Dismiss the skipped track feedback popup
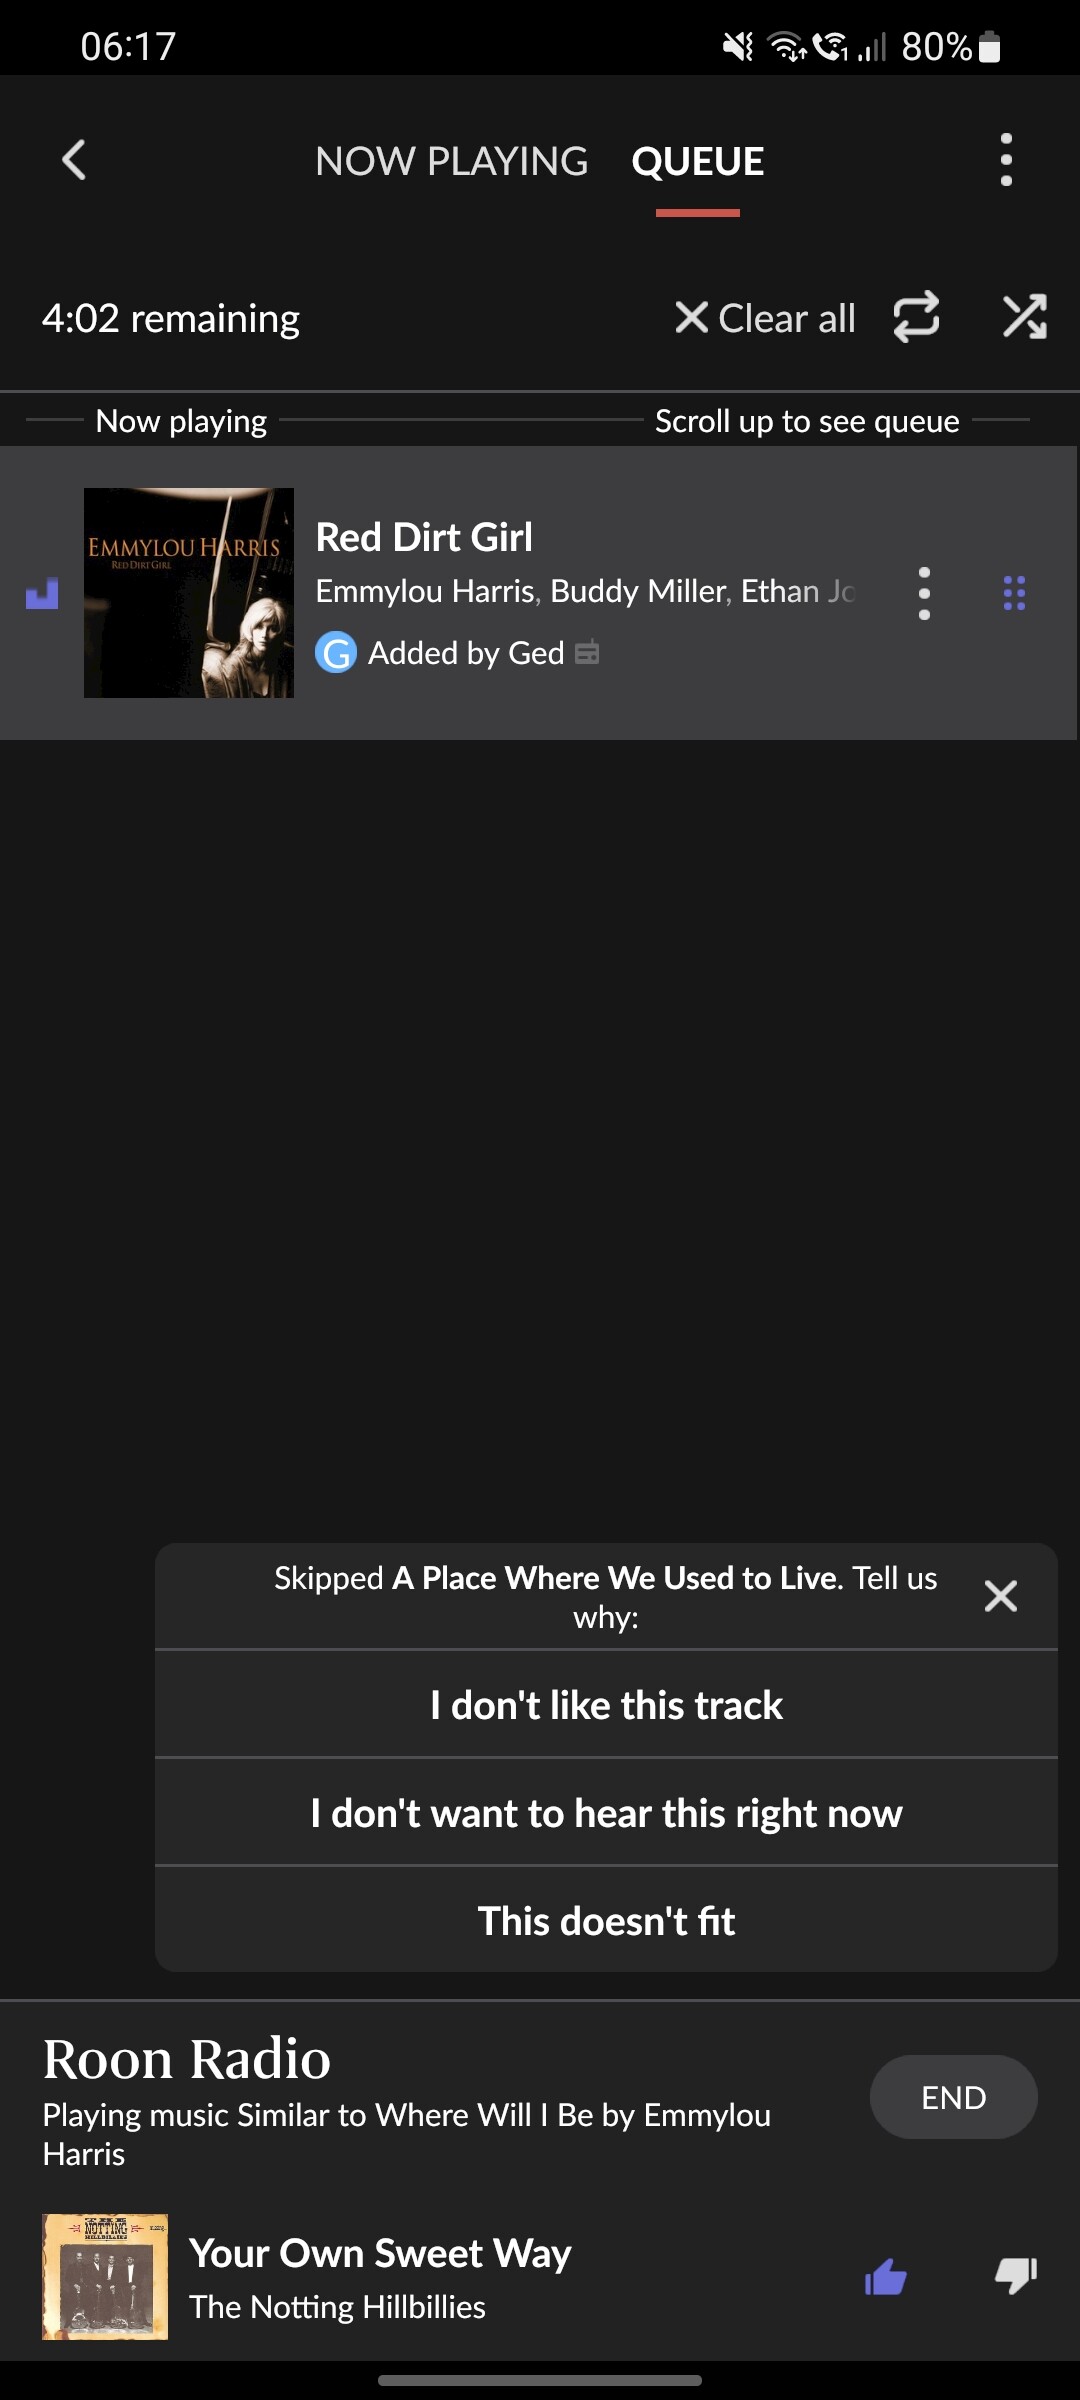The height and width of the screenshot is (2400, 1080). [x=1001, y=1596]
